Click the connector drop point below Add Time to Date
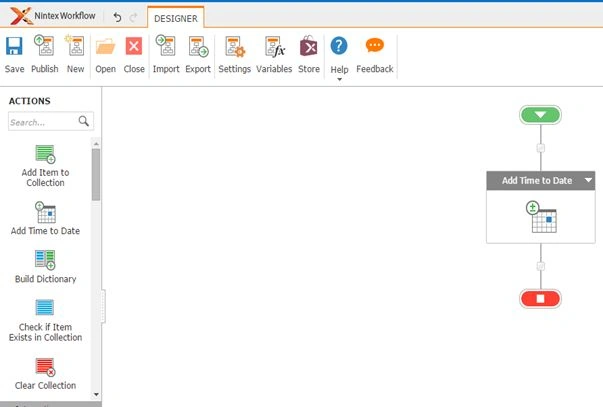 click(x=540, y=266)
